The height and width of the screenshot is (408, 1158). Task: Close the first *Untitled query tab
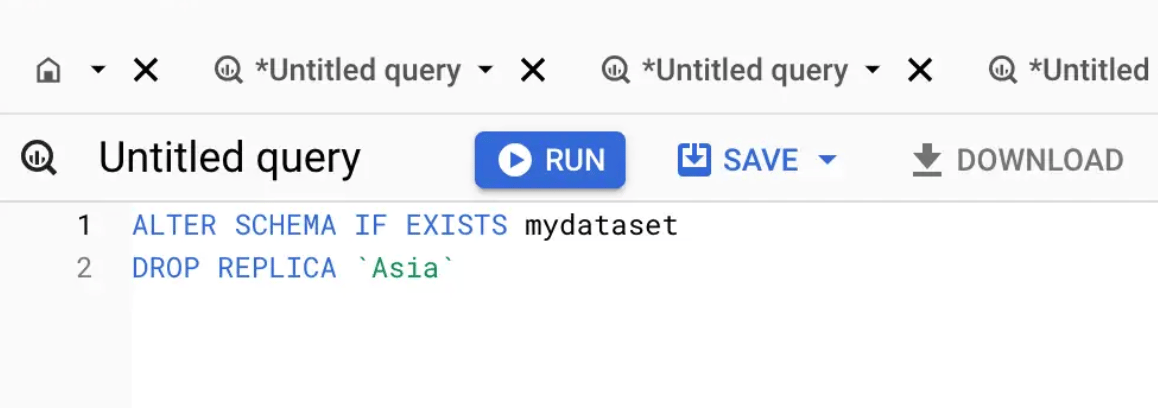point(532,71)
